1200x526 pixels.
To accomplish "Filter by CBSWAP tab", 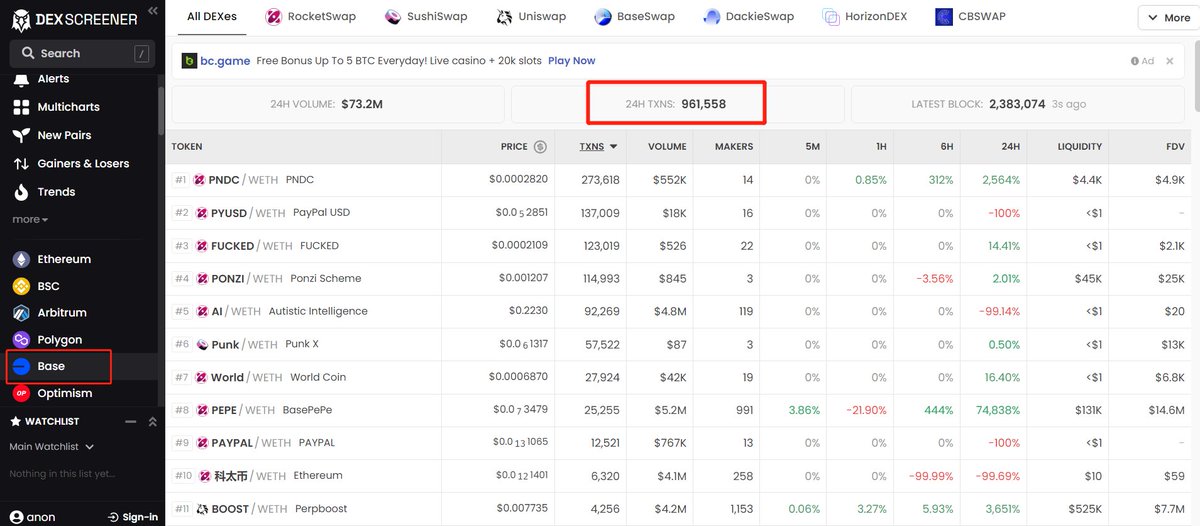I will pos(970,16).
